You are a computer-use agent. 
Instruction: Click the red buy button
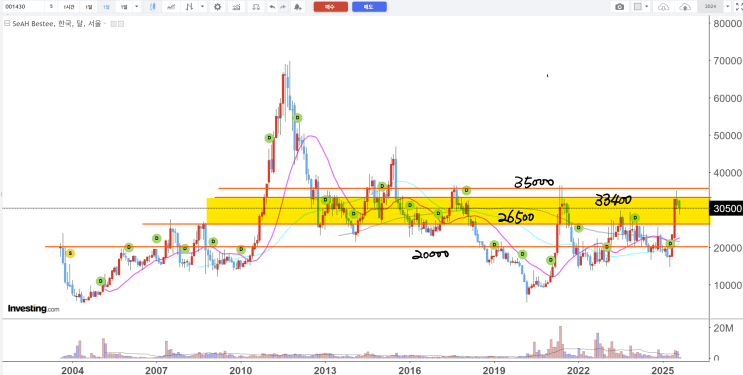(331, 7)
